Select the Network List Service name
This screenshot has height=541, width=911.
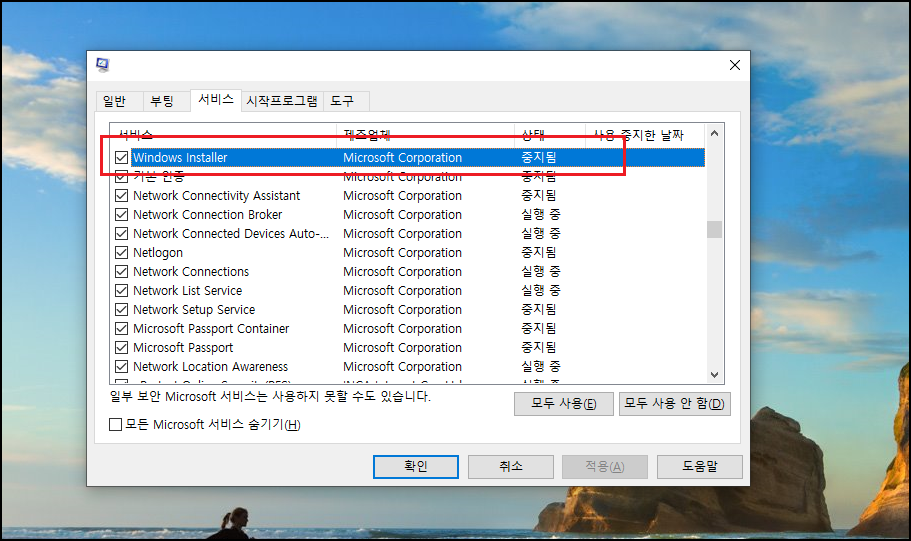tap(188, 291)
